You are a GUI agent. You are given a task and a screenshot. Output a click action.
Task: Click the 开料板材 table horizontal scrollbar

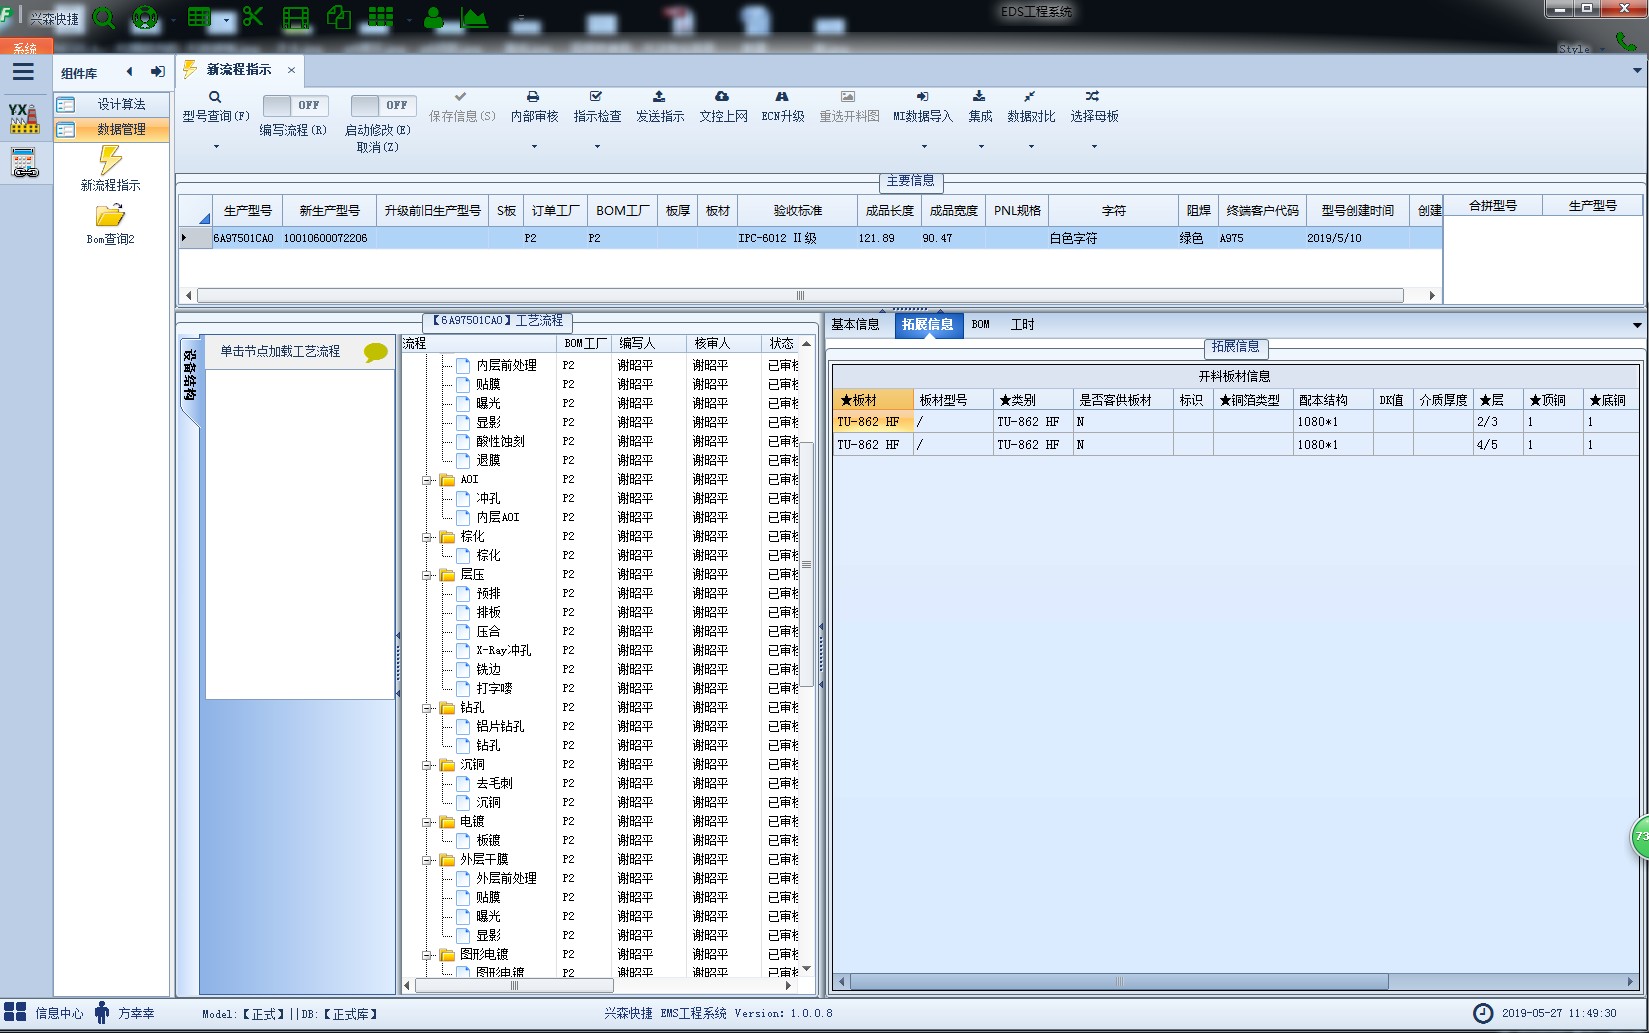click(1118, 982)
